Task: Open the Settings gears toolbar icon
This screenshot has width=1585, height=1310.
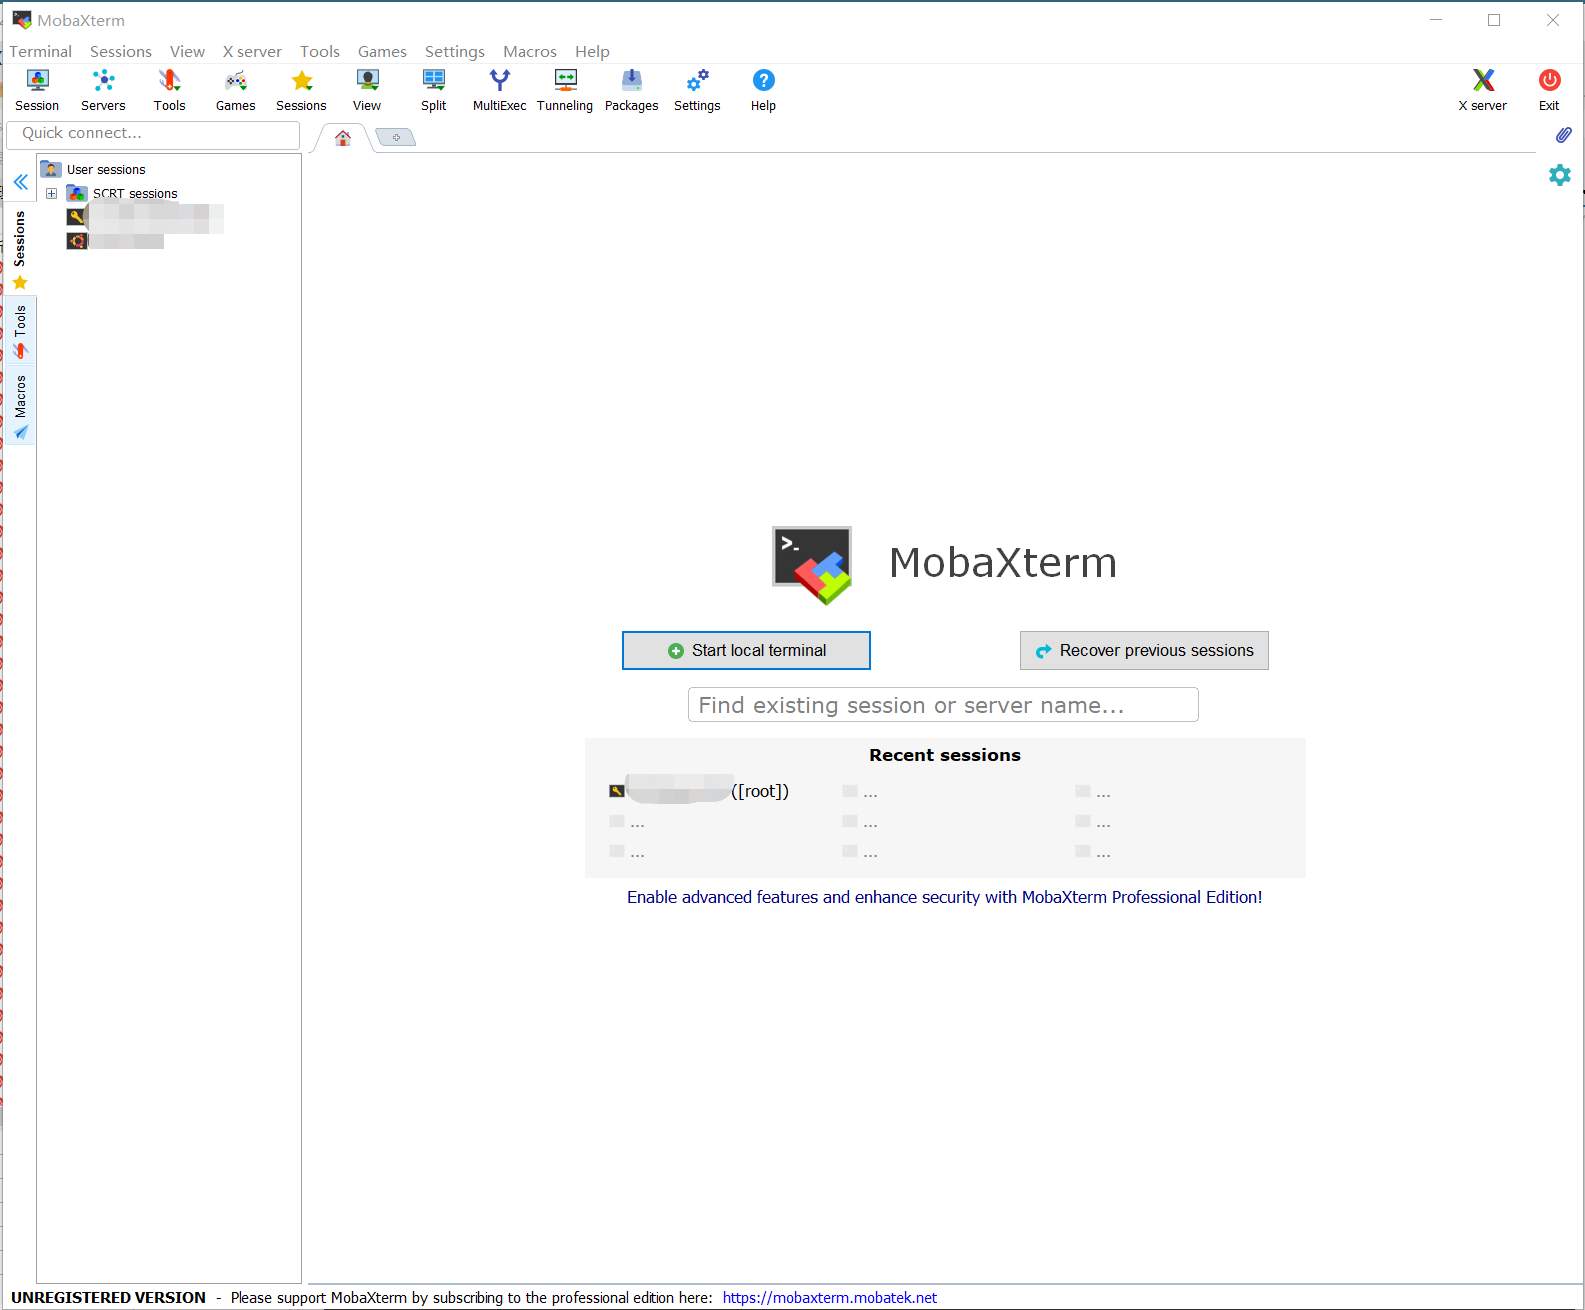Action: coord(697,90)
